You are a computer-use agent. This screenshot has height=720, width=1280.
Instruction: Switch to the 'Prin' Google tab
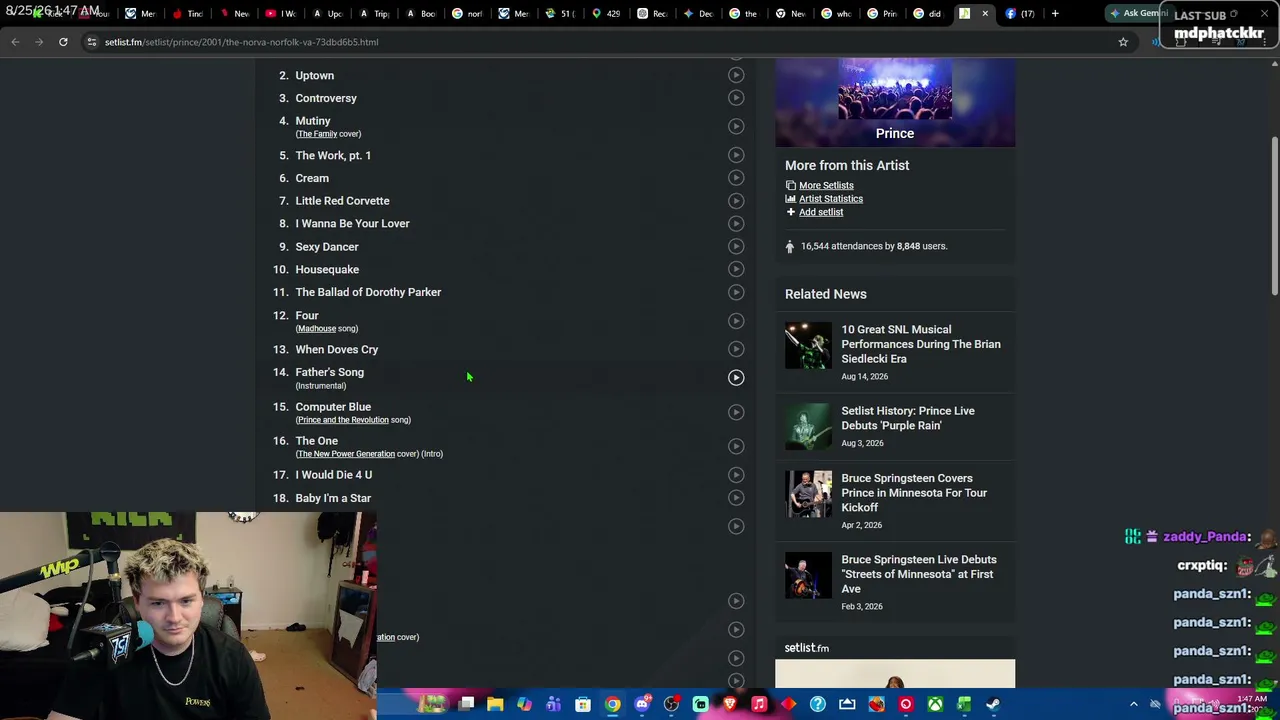coord(881,14)
